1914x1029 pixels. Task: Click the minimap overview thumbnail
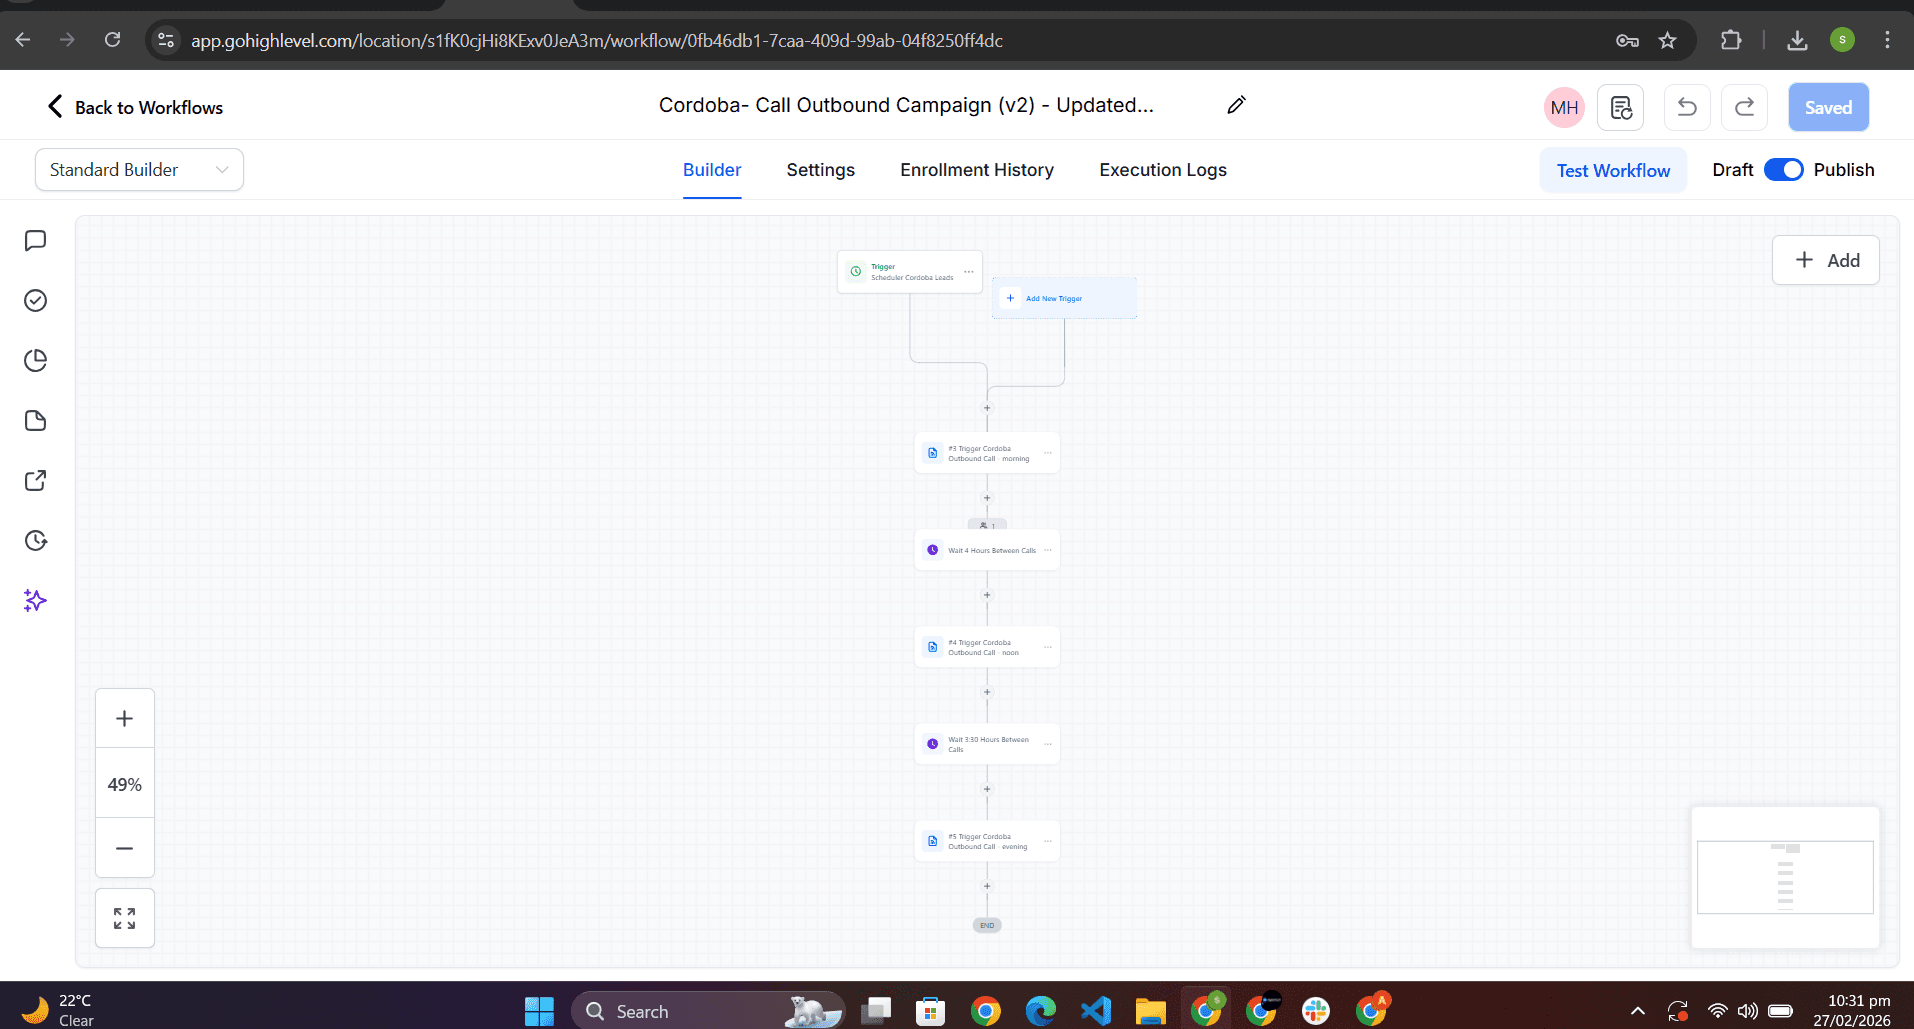point(1785,877)
